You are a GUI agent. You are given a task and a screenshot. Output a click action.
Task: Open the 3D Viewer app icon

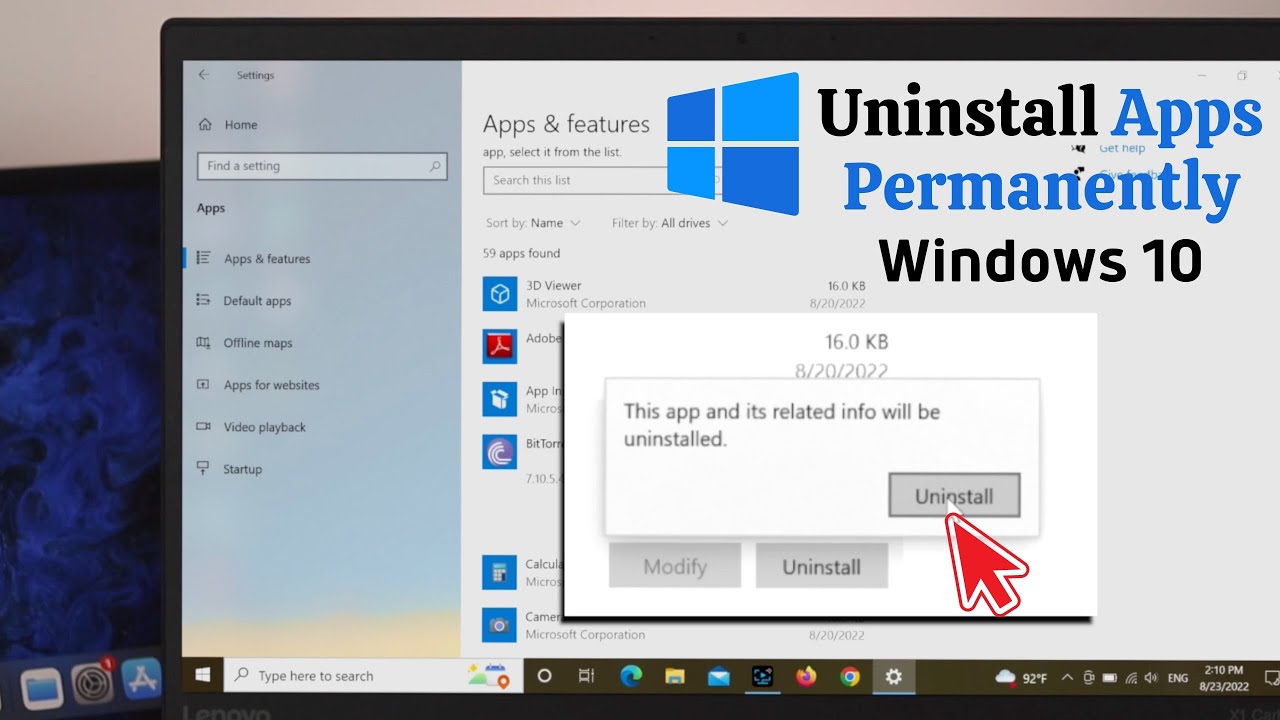pyautogui.click(x=499, y=294)
